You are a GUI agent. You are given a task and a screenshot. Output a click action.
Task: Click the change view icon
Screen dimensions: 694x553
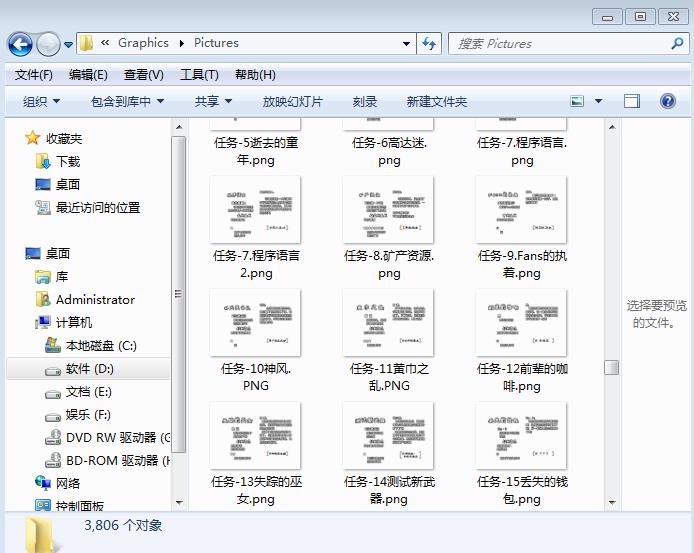(x=577, y=101)
